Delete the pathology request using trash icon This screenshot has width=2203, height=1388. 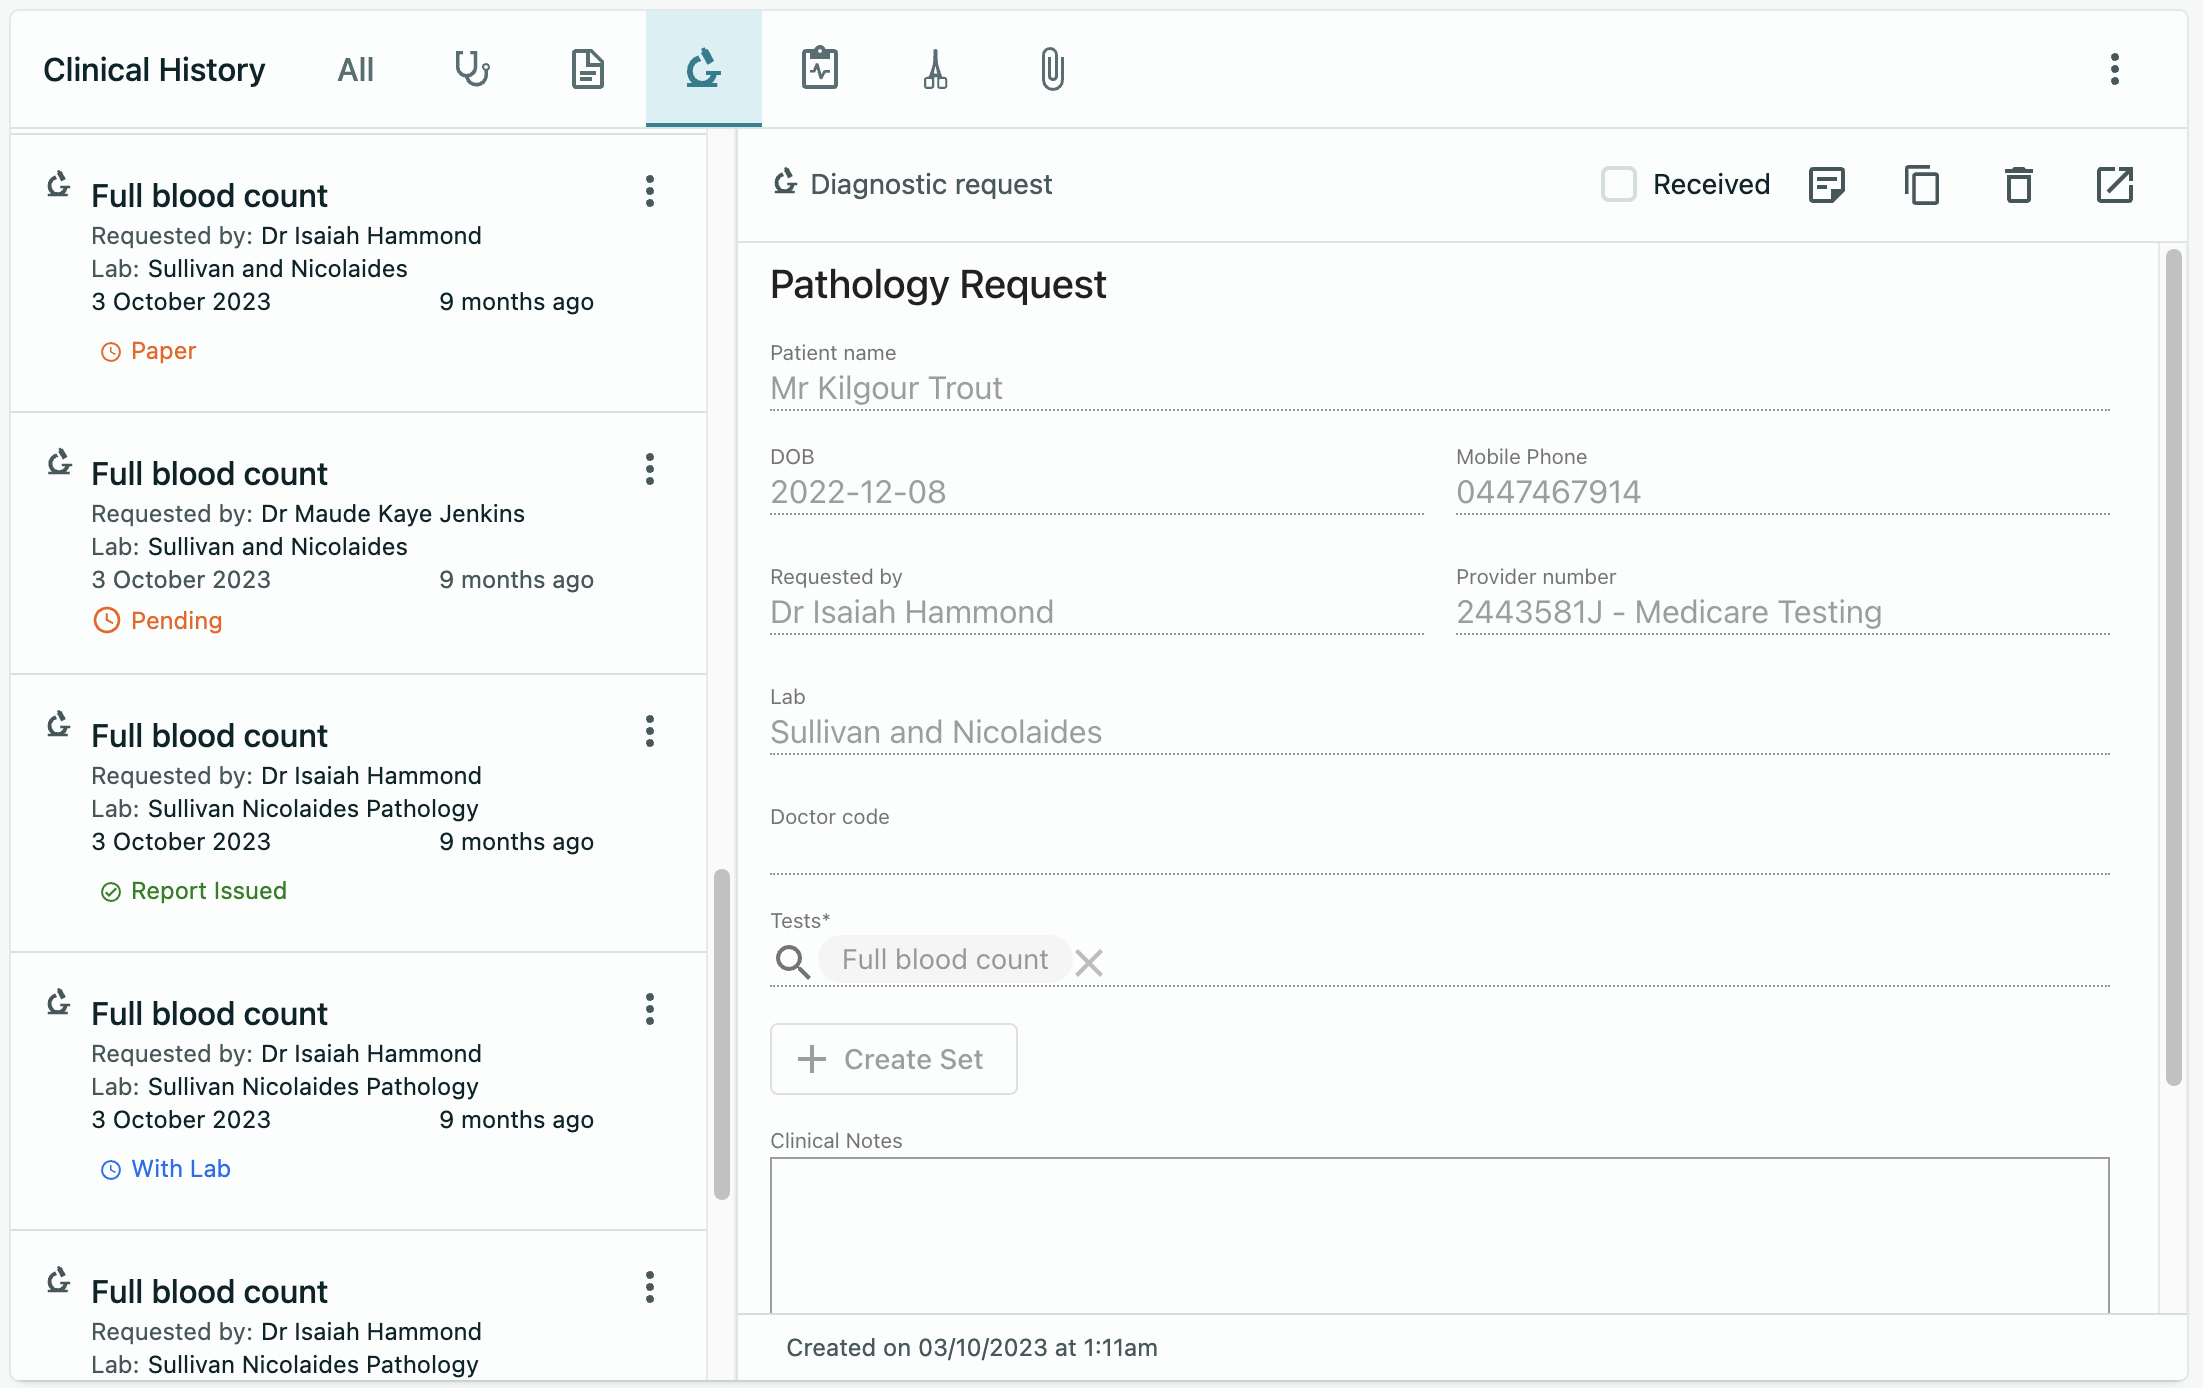(x=2018, y=184)
